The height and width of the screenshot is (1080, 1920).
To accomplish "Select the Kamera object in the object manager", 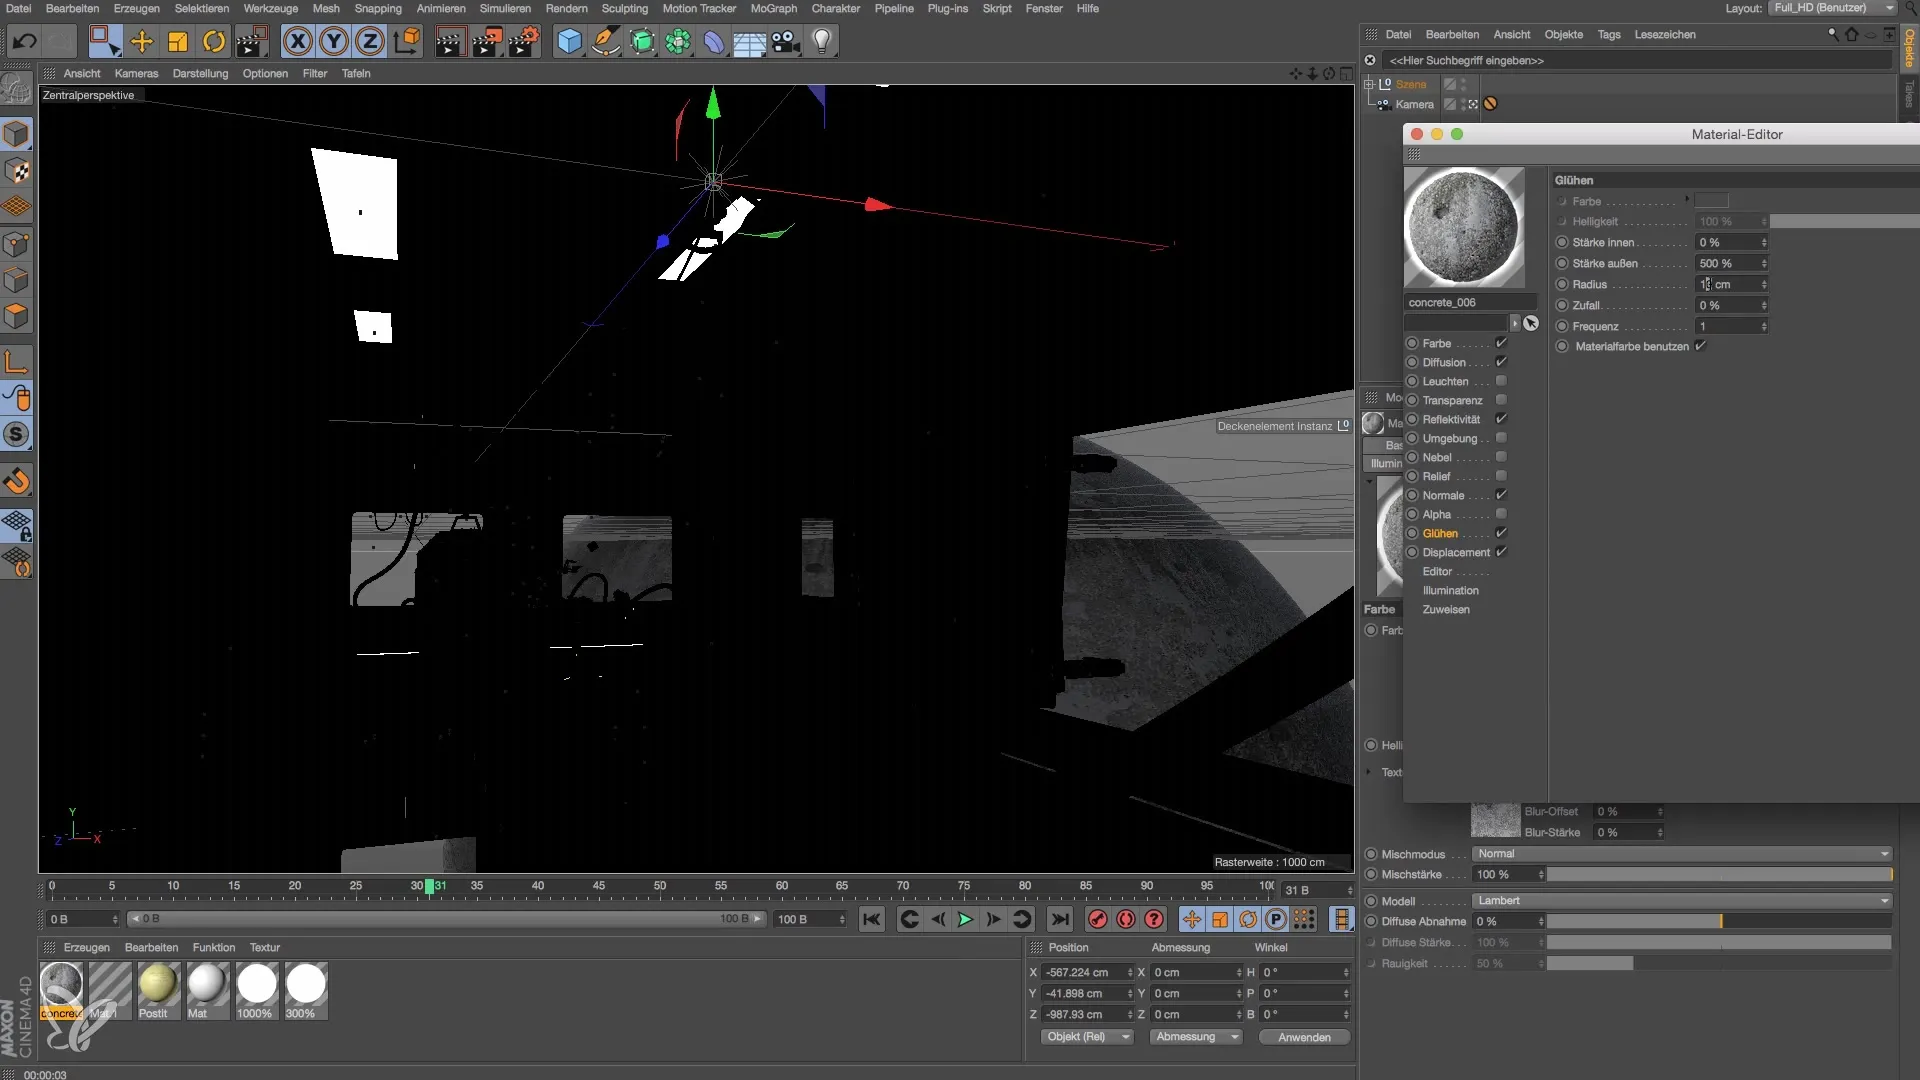I will pyautogui.click(x=1414, y=104).
